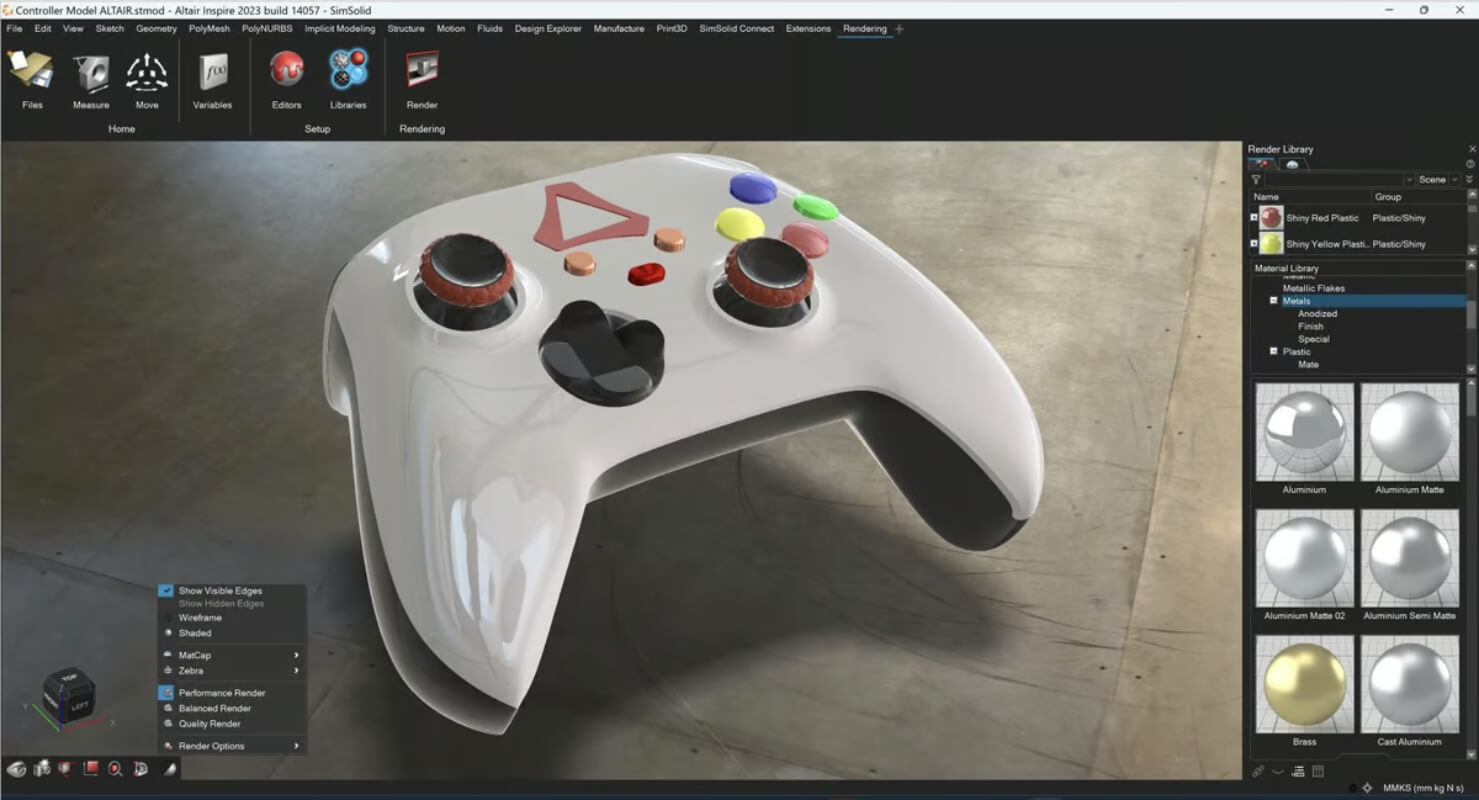The height and width of the screenshot is (800, 1479).
Task: Click the filter funnel icon in Render Library
Action: tap(1256, 180)
